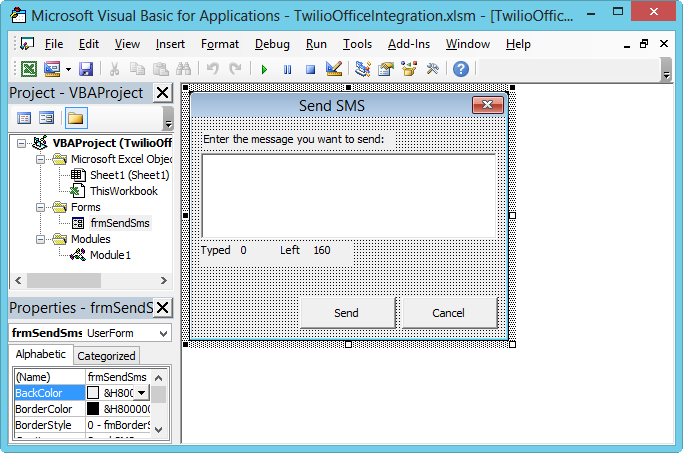The height and width of the screenshot is (453, 683).
Task: Toggle Folders icon in Project panel
Action: coord(76,118)
